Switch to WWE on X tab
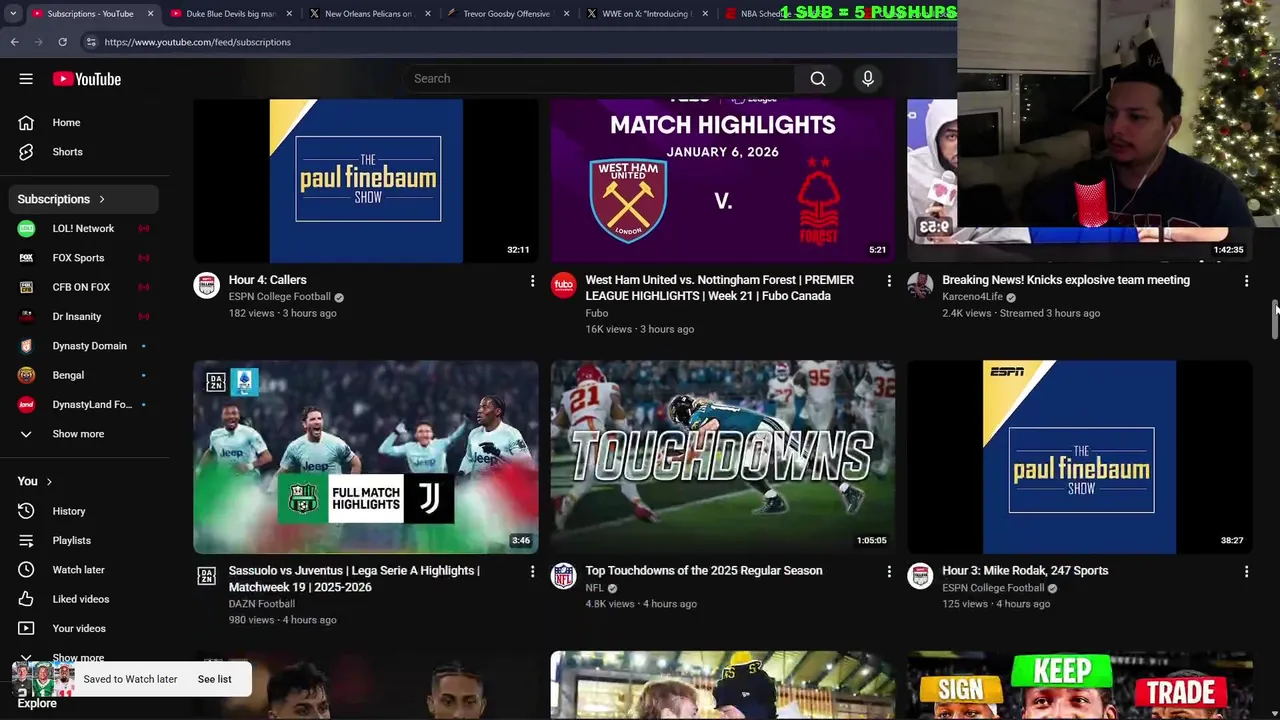Screen dimensions: 1280x720 pos(645,14)
